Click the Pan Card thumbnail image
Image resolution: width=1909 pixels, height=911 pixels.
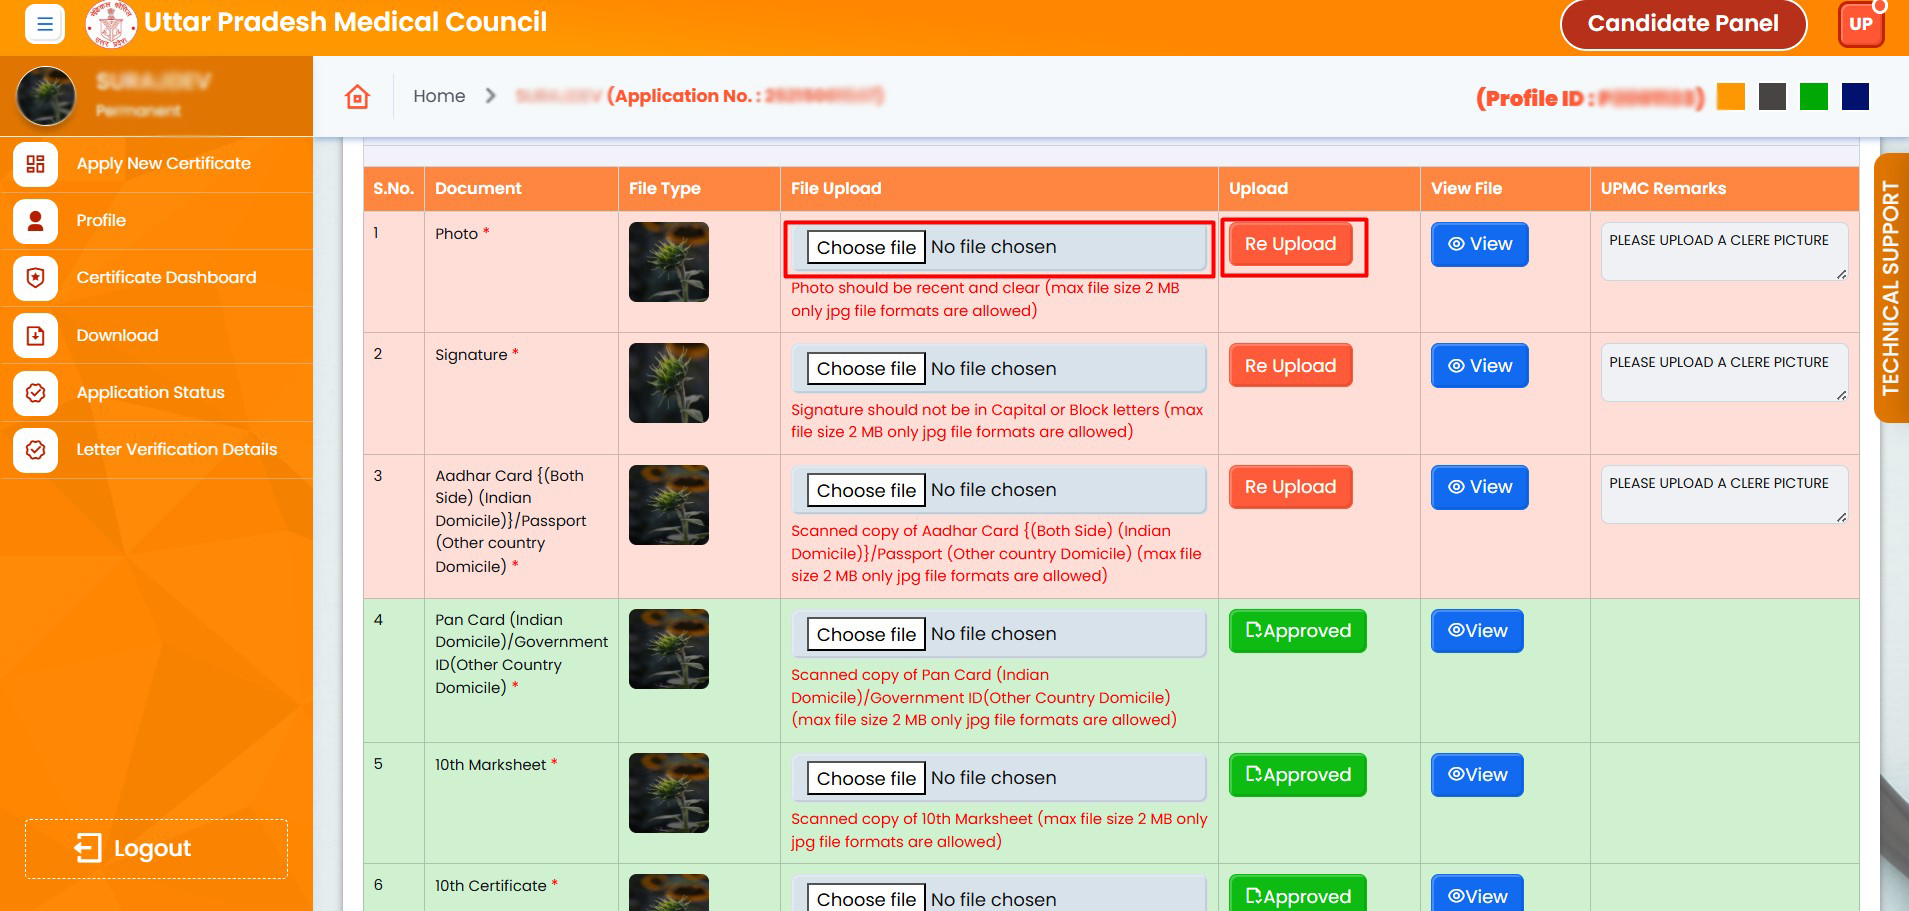[x=668, y=649]
